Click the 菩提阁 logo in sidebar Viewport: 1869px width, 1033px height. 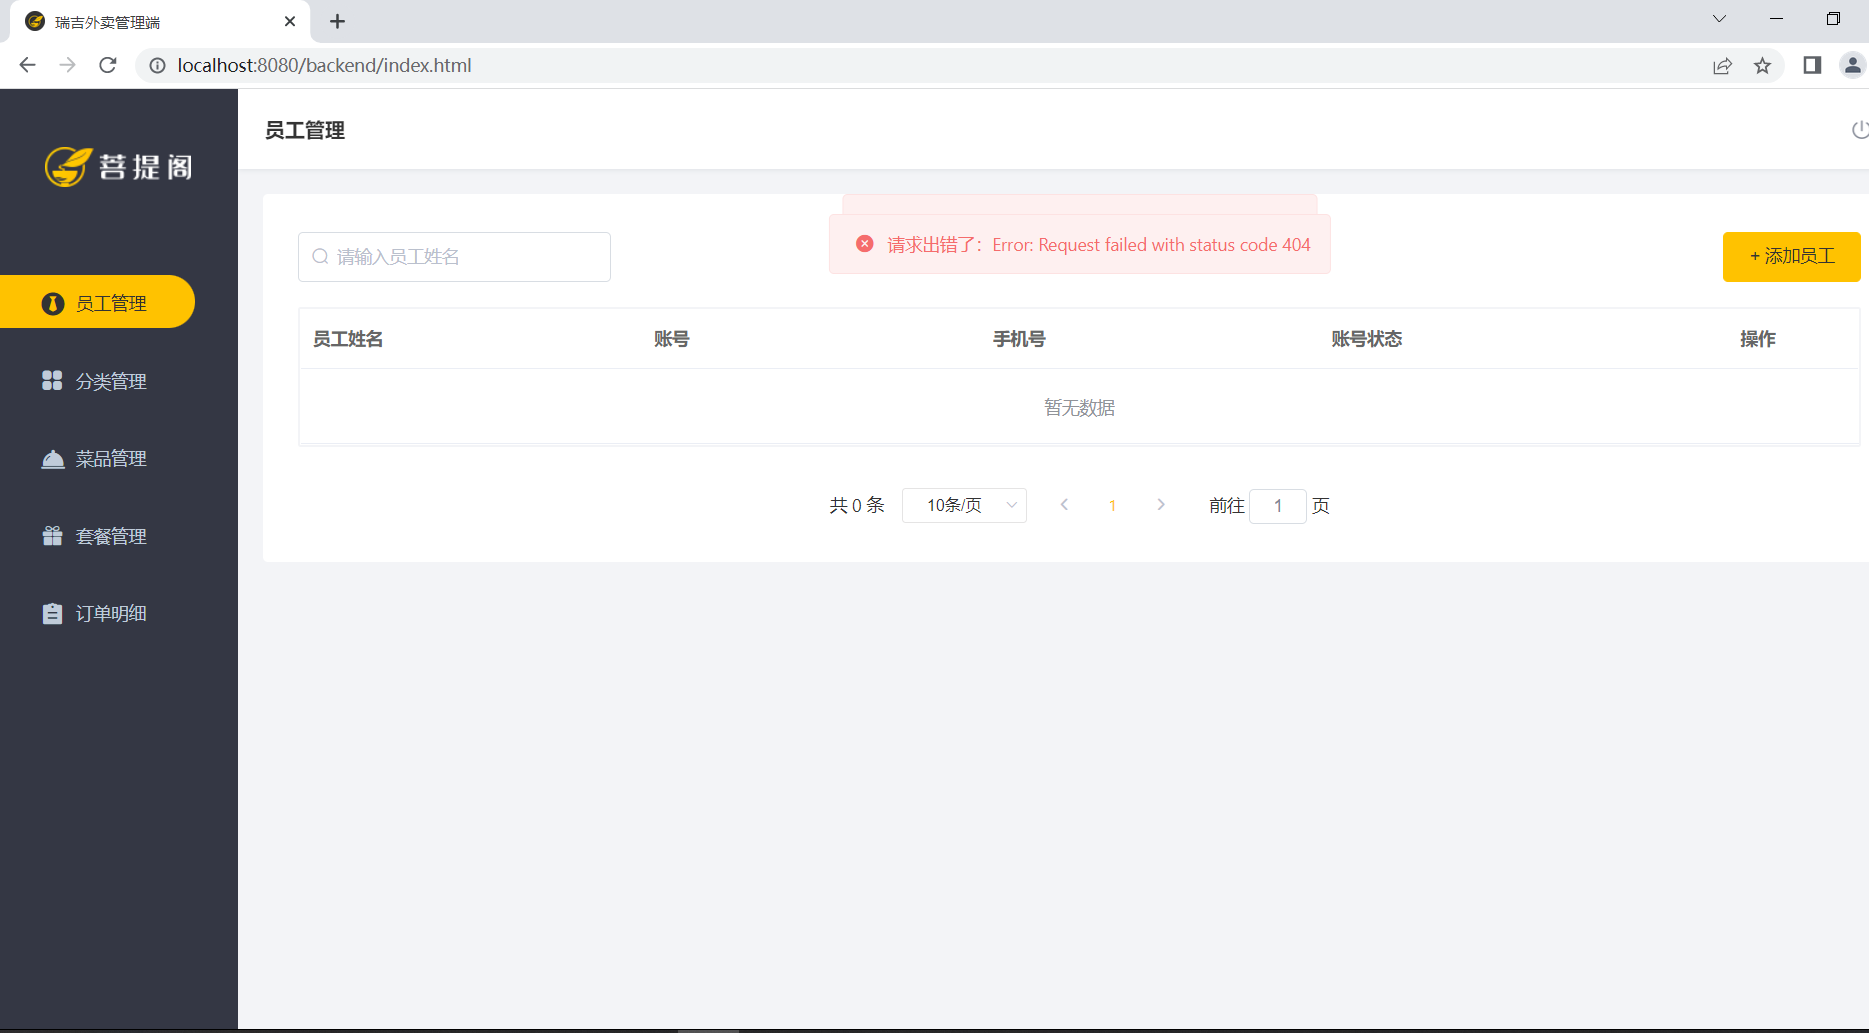pyautogui.click(x=119, y=166)
